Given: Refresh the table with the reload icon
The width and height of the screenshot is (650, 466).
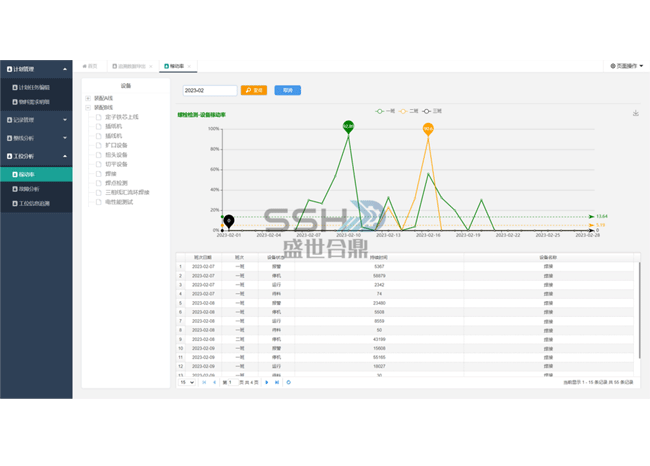Looking at the screenshot, I should [x=289, y=382].
